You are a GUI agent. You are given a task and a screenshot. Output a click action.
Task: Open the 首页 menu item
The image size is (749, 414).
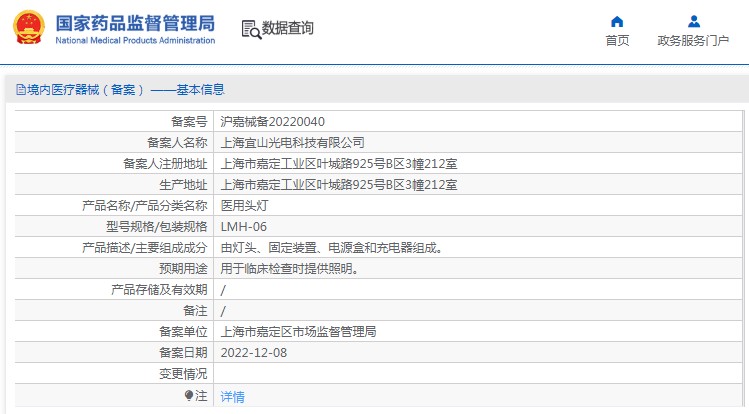[617, 41]
